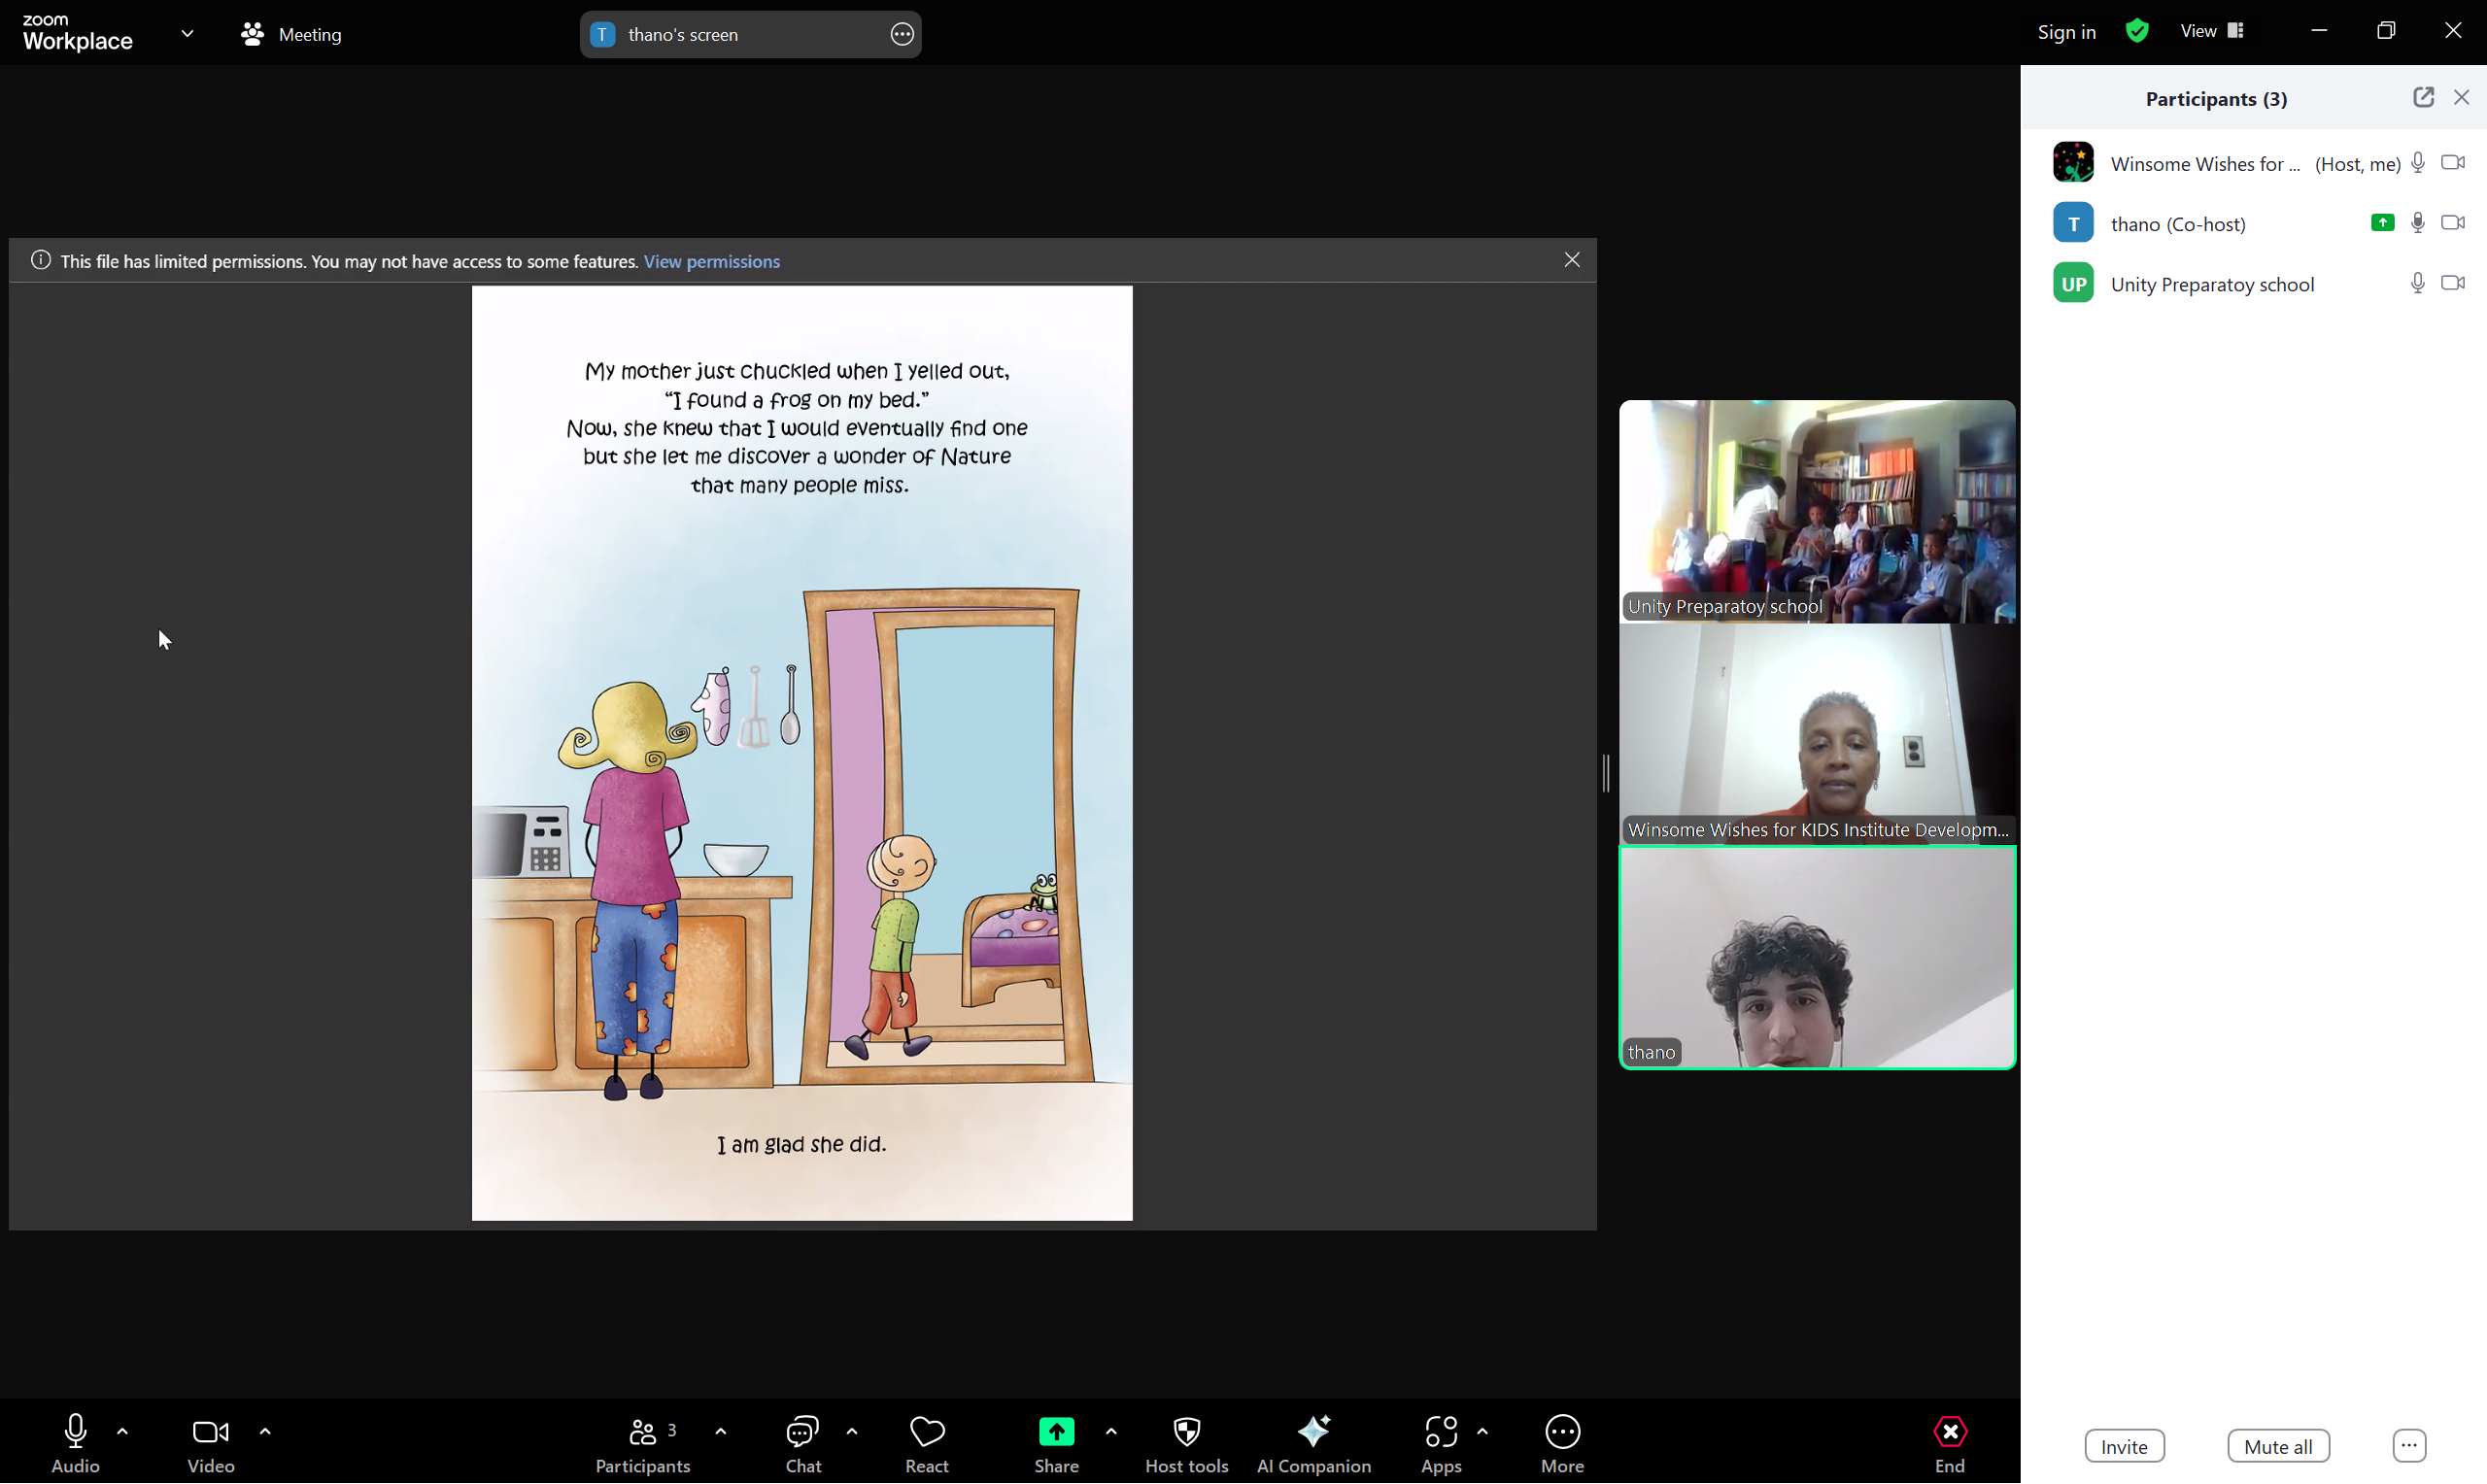2487x1484 pixels.
Task: Expand audio settings arrow next to Audio
Action: (x=123, y=1431)
